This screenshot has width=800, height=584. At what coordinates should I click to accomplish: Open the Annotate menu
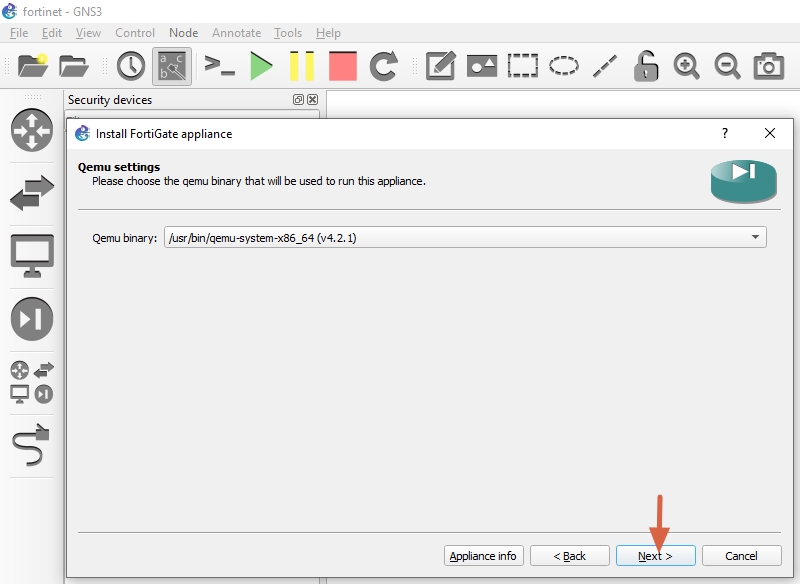click(236, 33)
